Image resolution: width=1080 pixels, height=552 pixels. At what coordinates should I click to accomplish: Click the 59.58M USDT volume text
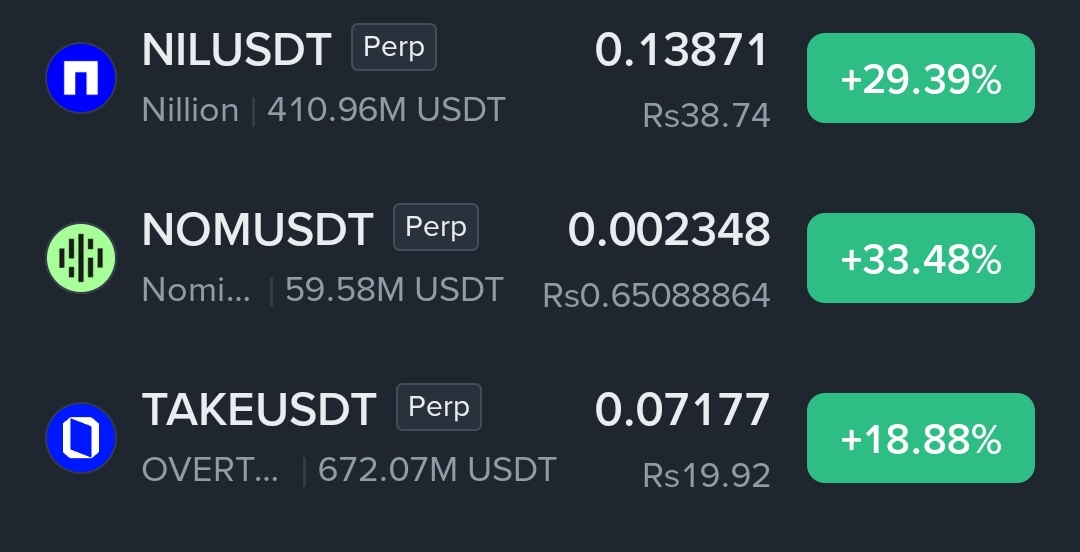click(395, 290)
